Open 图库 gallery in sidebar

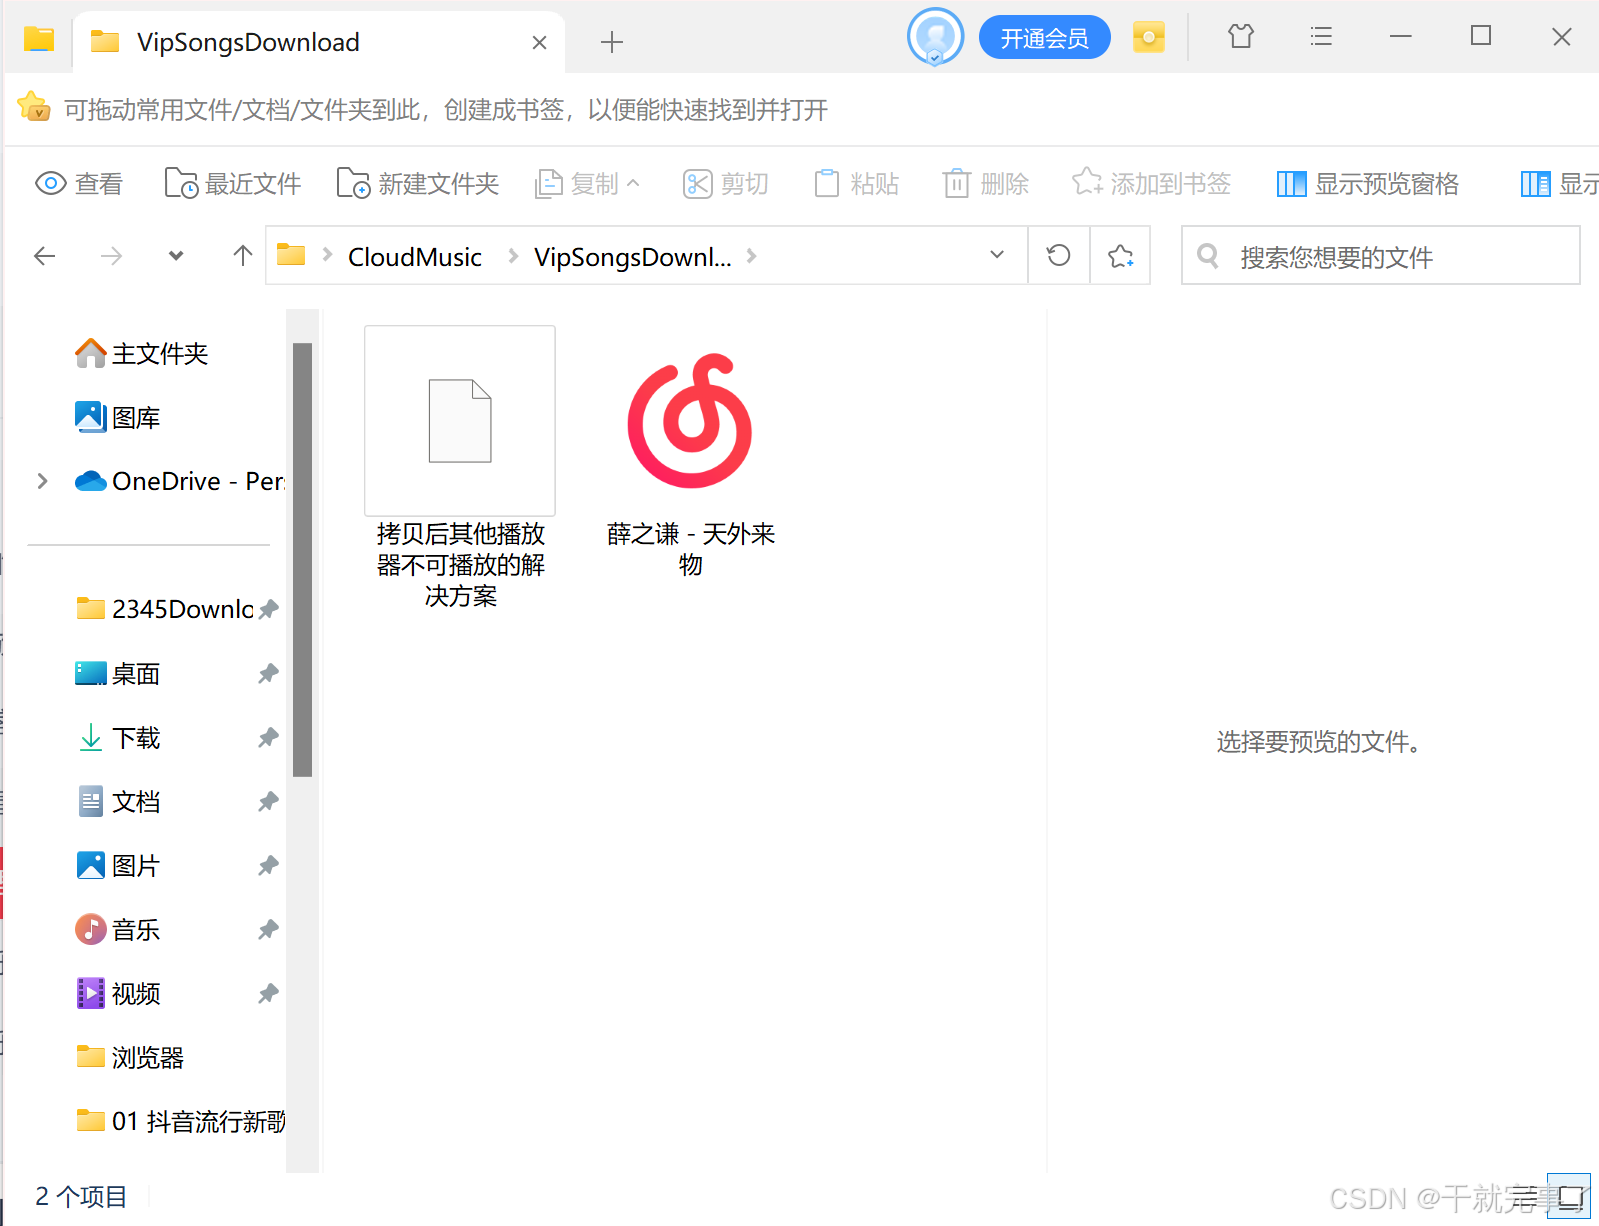(118, 417)
